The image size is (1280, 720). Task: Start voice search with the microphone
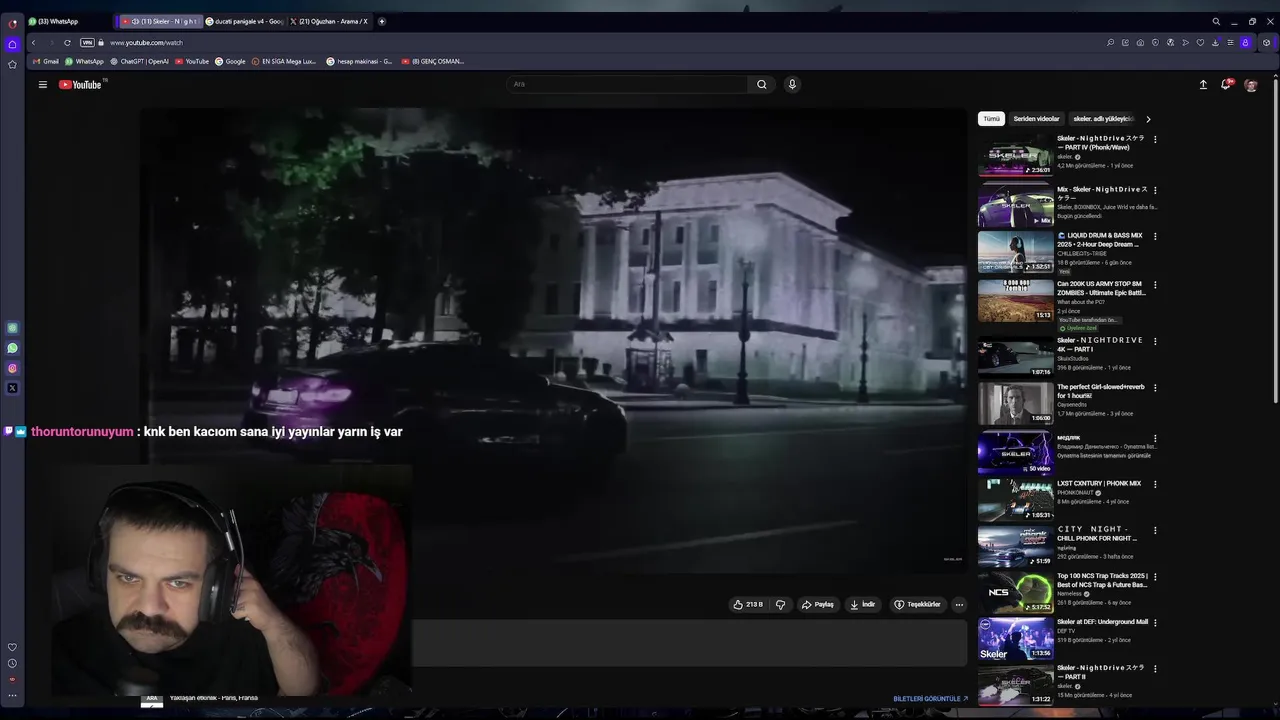click(792, 85)
